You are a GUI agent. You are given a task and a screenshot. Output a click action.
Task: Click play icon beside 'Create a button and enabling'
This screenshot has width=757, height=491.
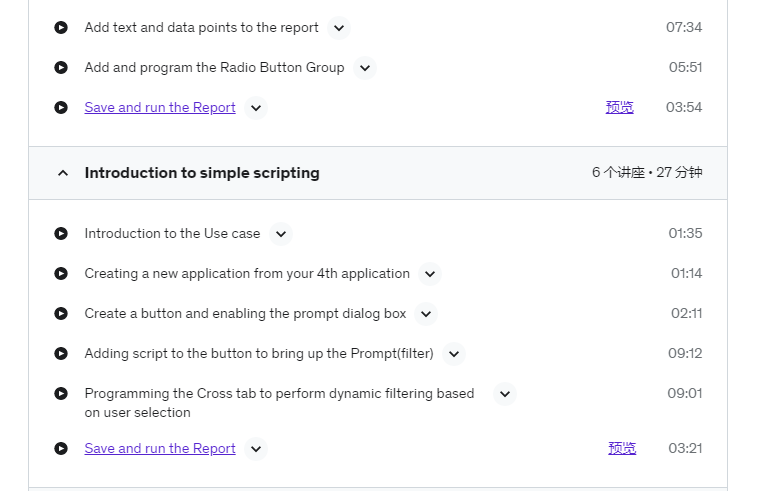[61, 314]
